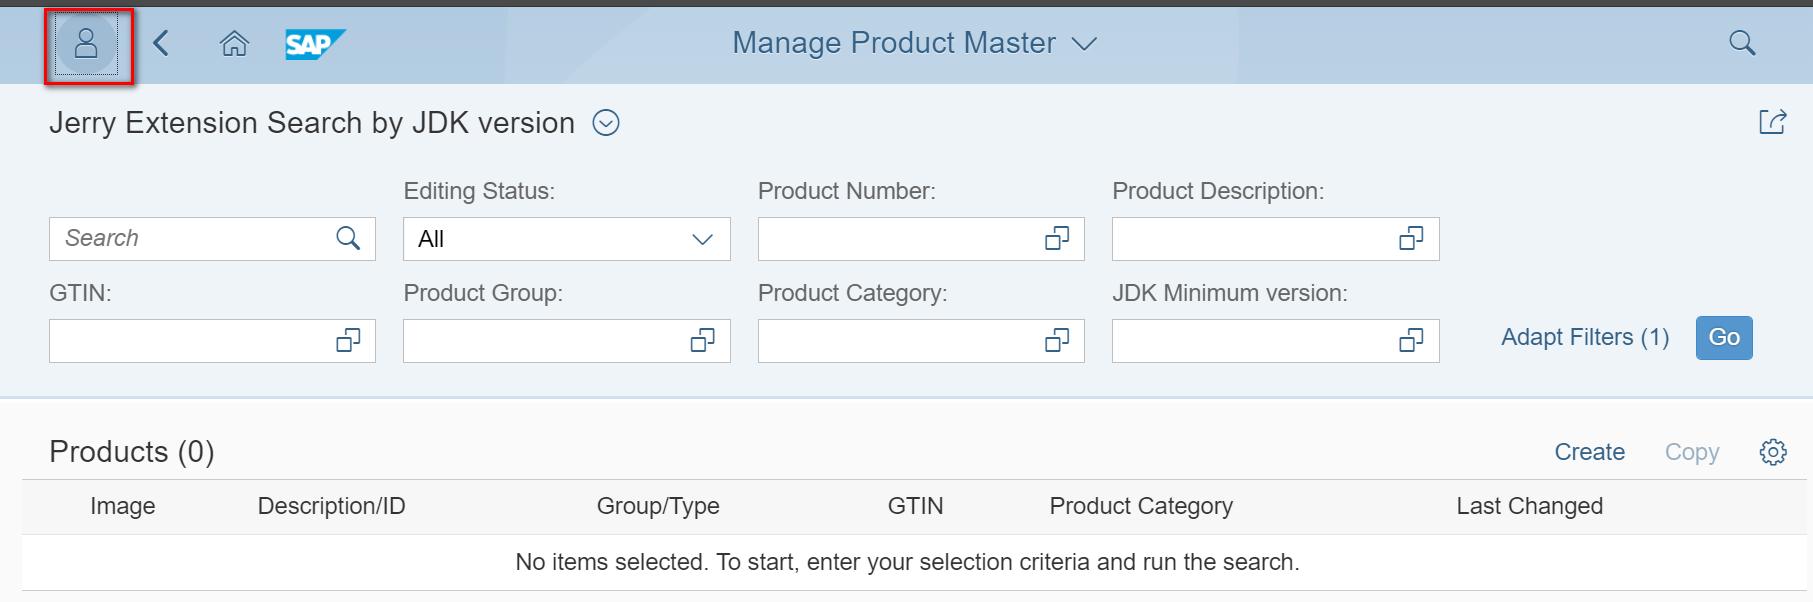Click the back navigation arrow
This screenshot has height=602, width=1813.
pos(161,43)
